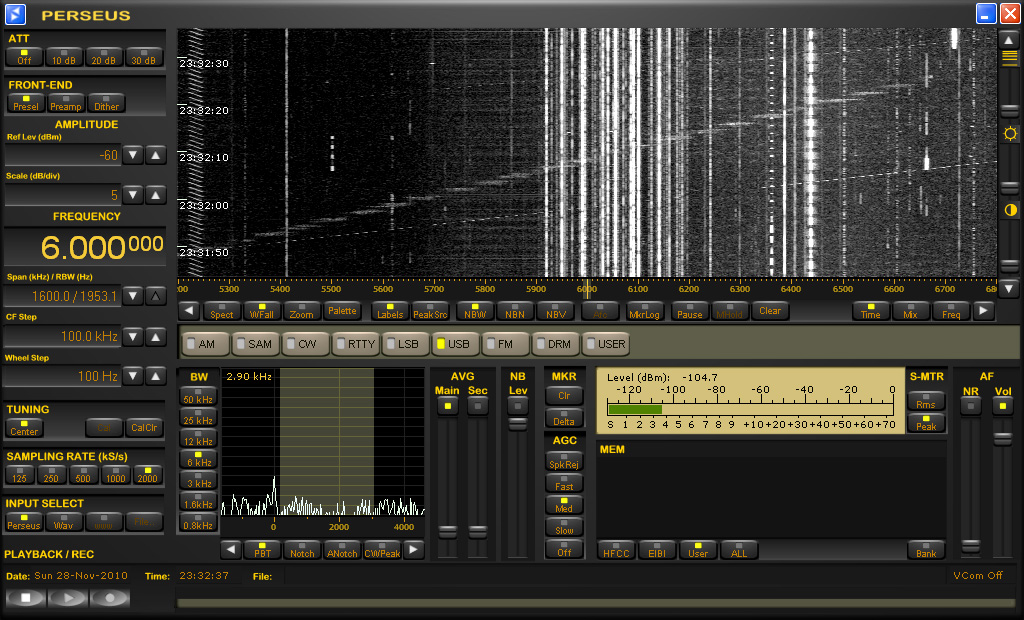Enable the NR noise reduction toggle

(970, 406)
